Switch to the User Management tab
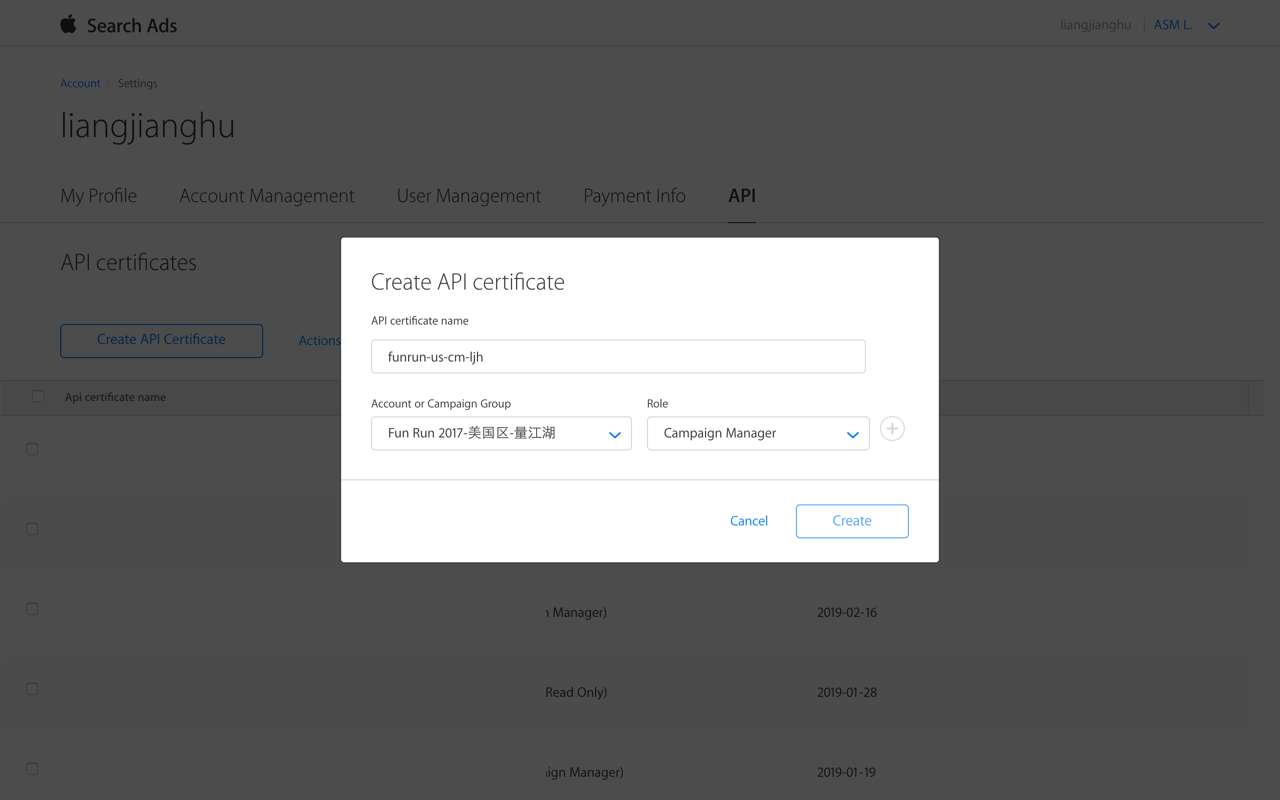Viewport: 1280px width, 800px height. coord(469,196)
